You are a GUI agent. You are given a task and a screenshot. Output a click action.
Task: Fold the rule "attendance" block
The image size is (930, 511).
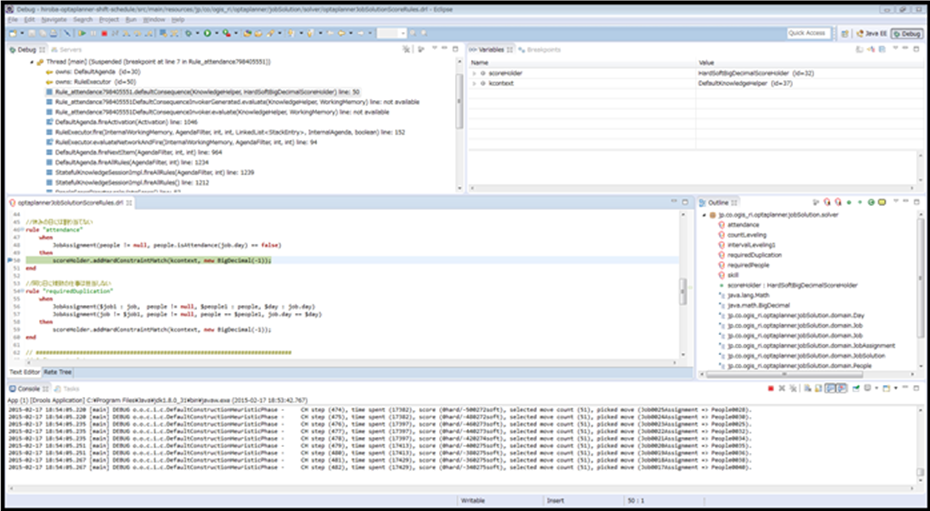pos(23,229)
